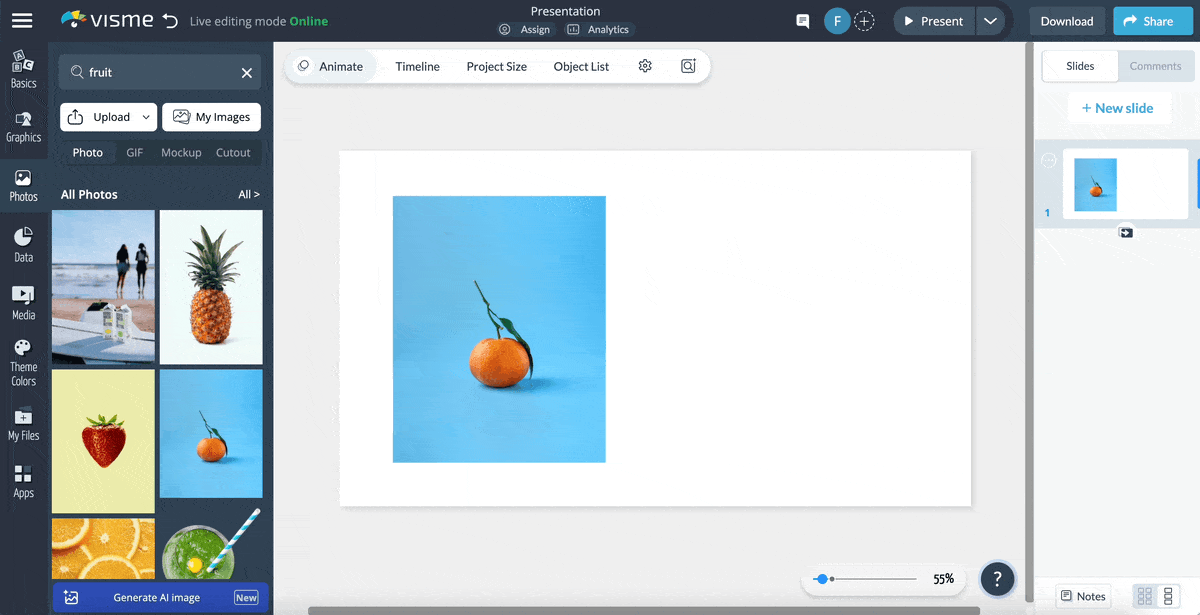Image resolution: width=1200 pixels, height=615 pixels.
Task: Switch to the GIF tab in Photos panel
Action: coord(134,152)
